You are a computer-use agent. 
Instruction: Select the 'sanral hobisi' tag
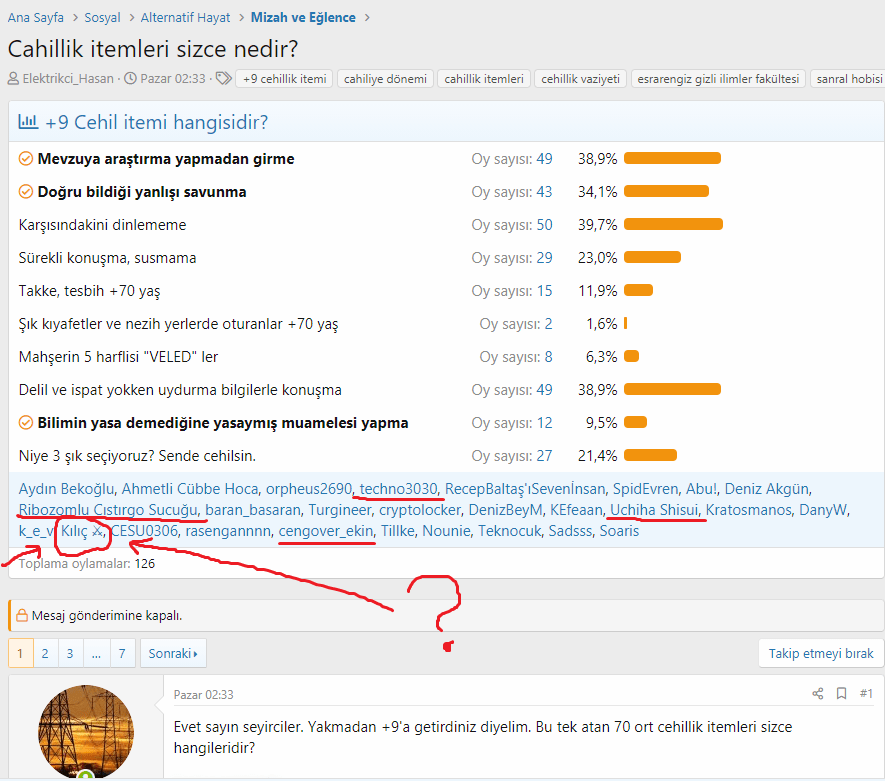(849, 78)
